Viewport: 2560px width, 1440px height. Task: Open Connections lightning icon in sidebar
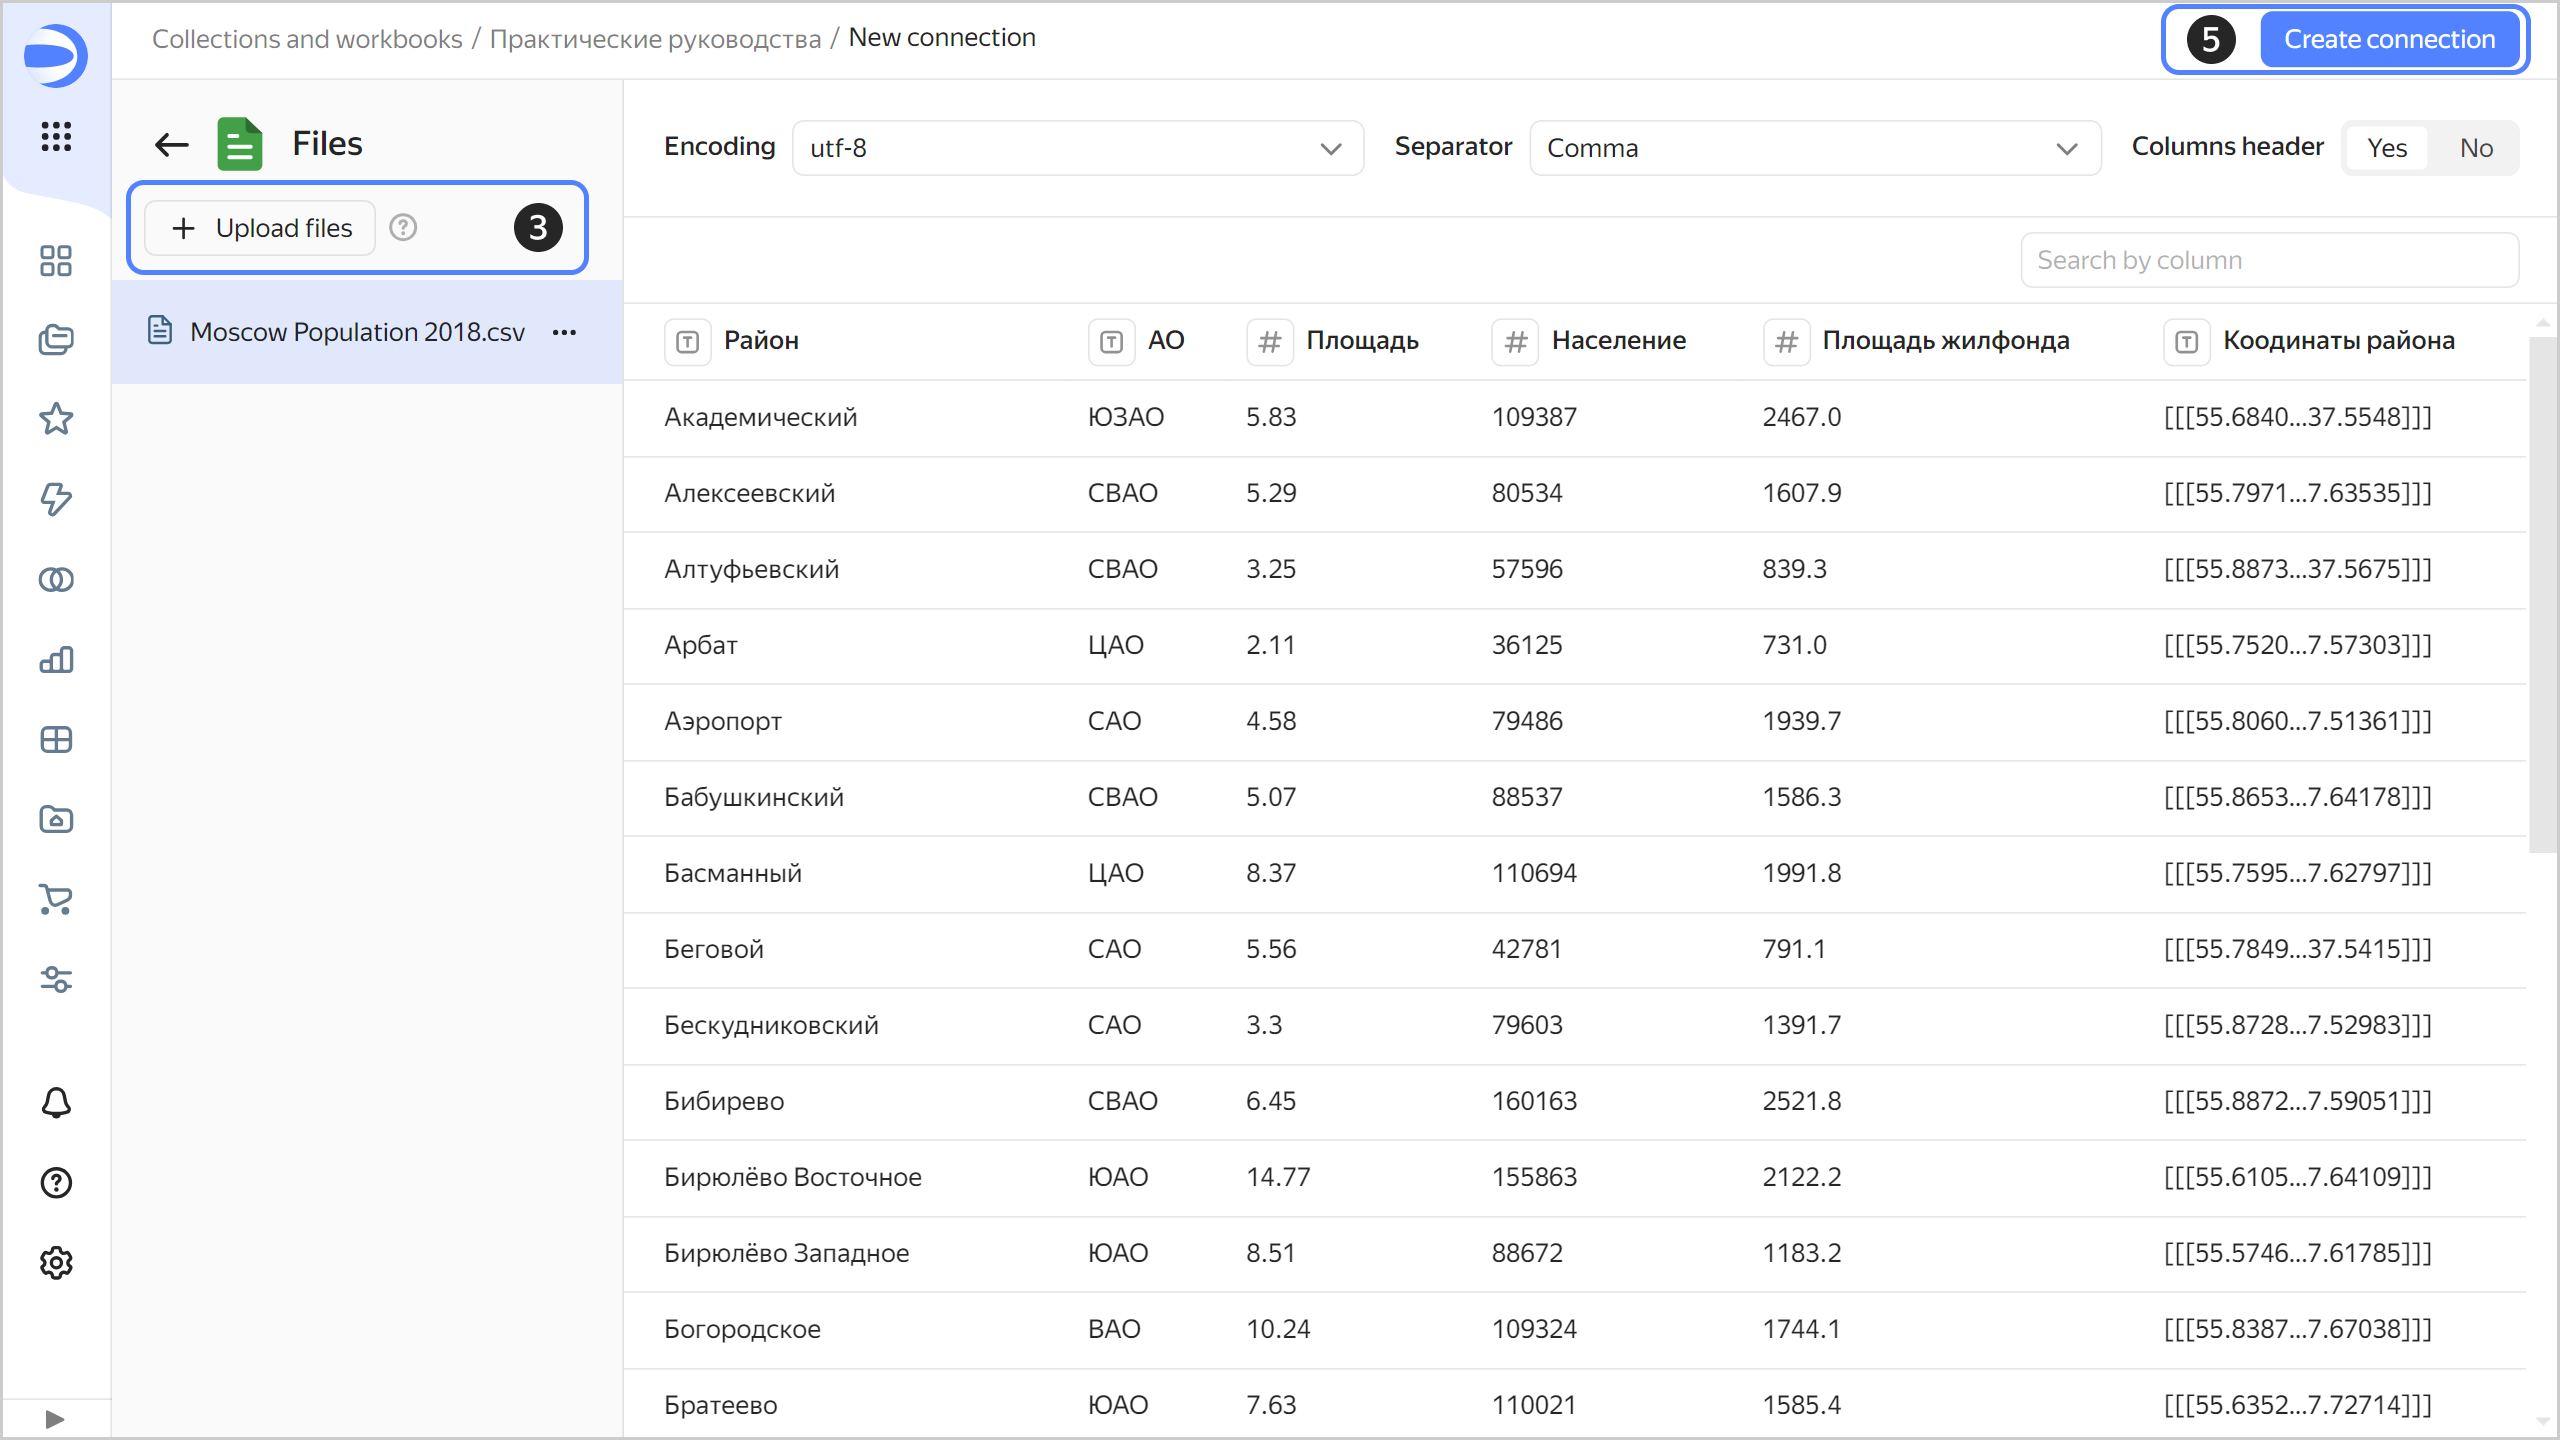[56, 499]
